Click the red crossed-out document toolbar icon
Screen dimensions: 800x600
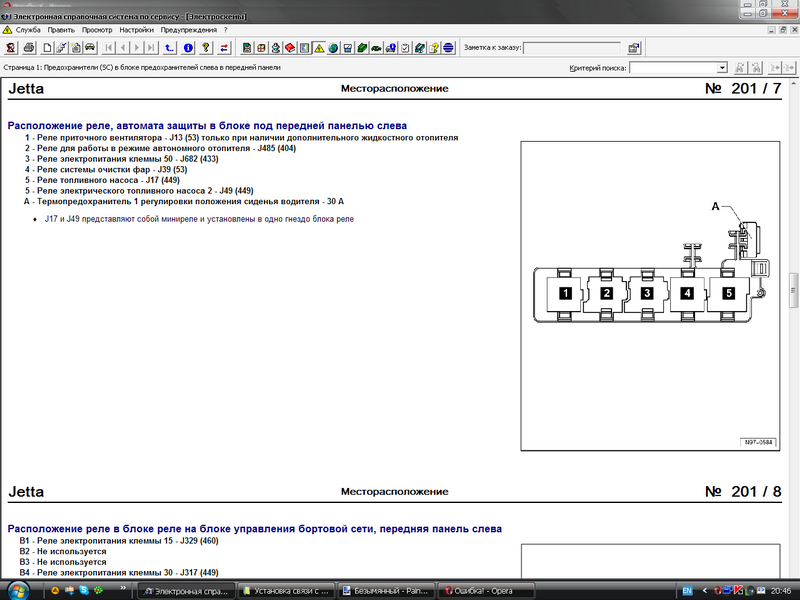(x=11, y=48)
